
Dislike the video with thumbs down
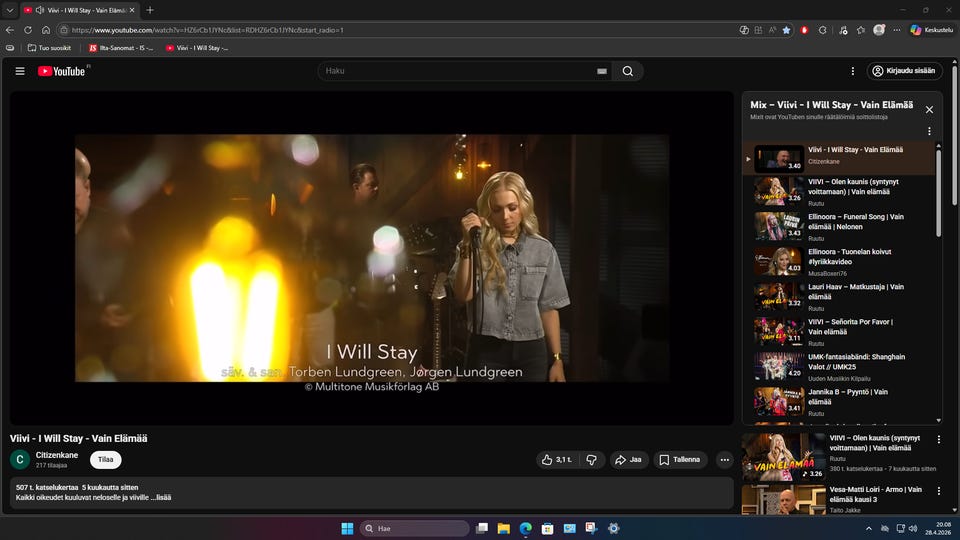tap(592, 460)
